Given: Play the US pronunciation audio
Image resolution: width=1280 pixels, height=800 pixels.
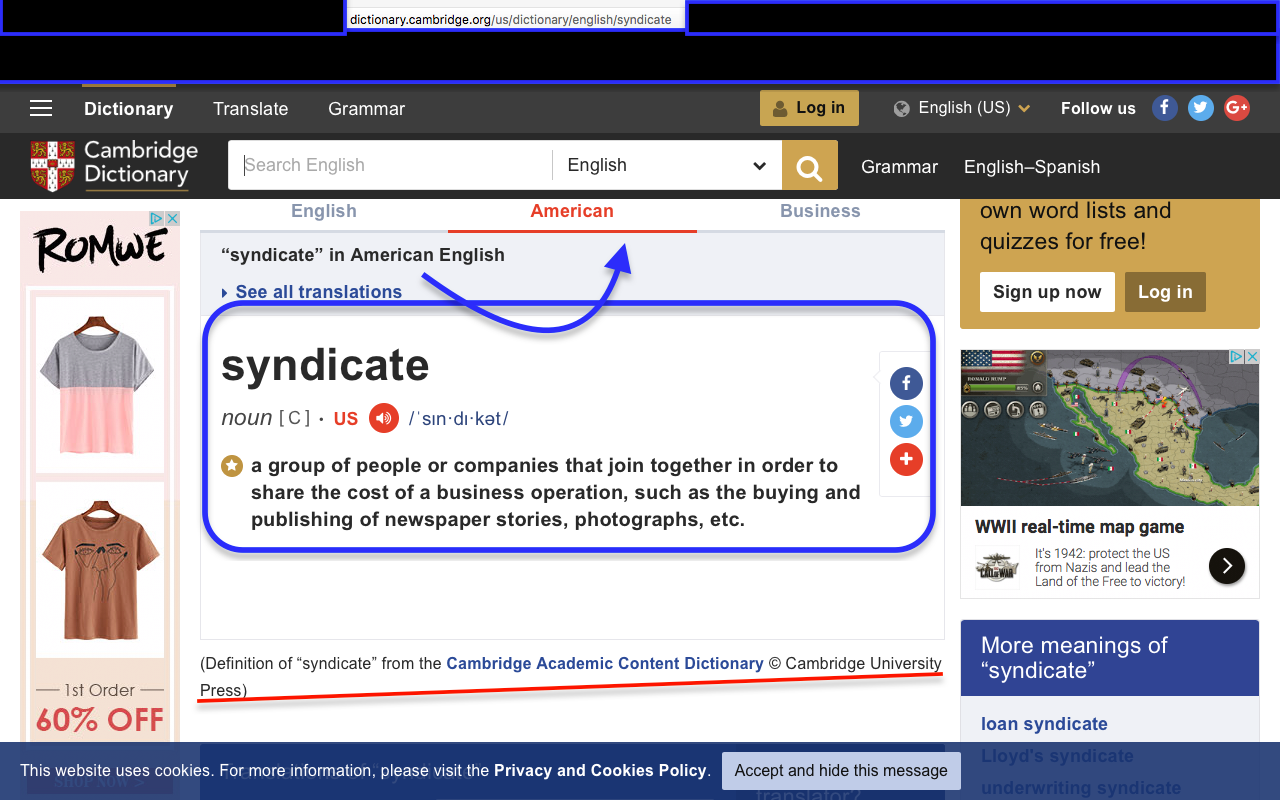Looking at the screenshot, I should (384, 418).
